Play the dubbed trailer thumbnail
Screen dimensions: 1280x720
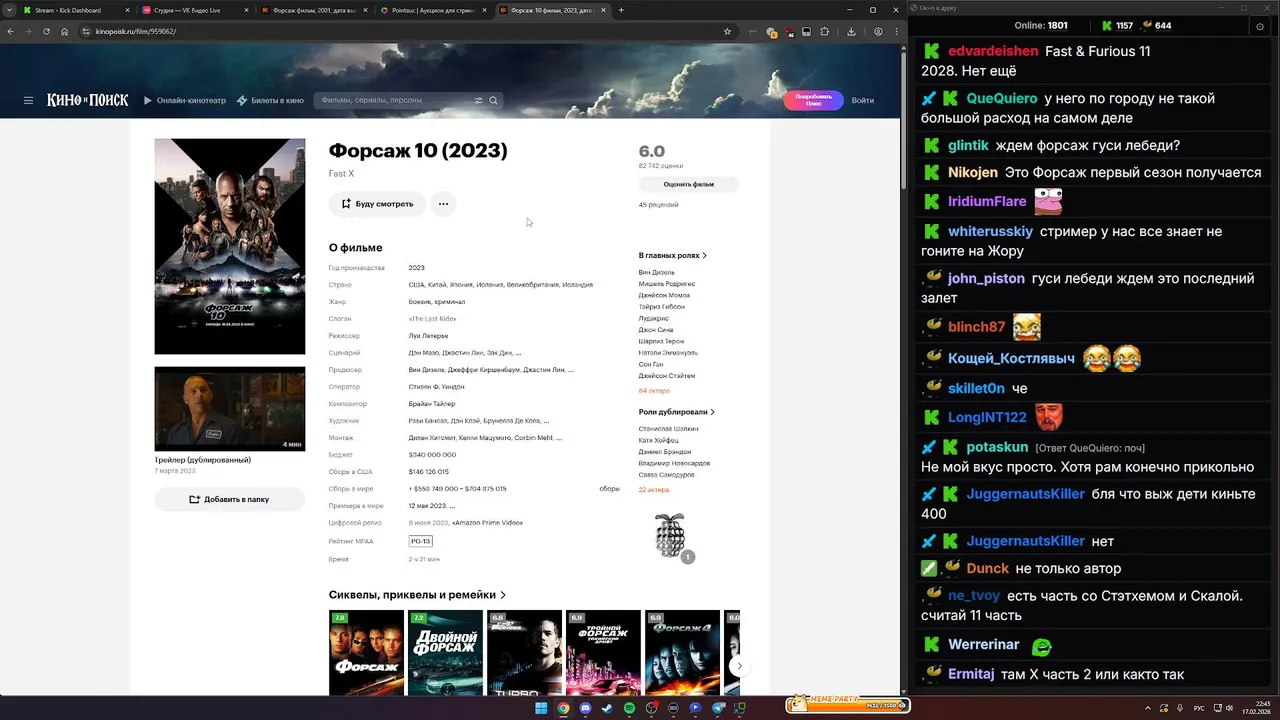tap(229, 409)
